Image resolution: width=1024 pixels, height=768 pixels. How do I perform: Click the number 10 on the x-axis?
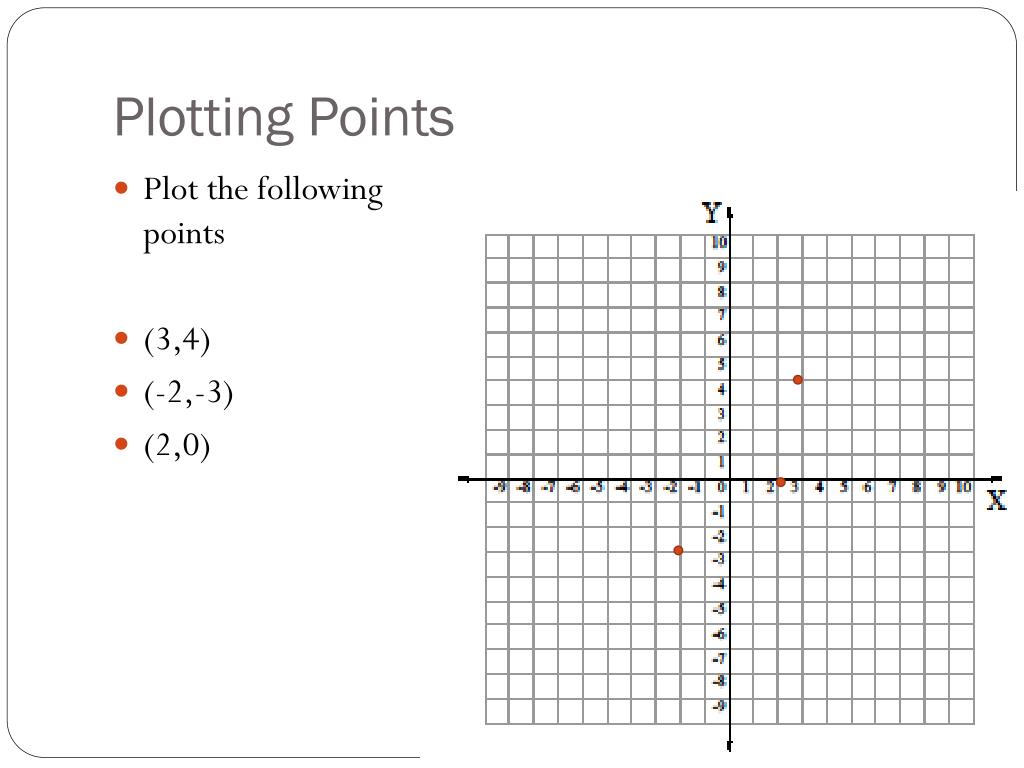962,487
